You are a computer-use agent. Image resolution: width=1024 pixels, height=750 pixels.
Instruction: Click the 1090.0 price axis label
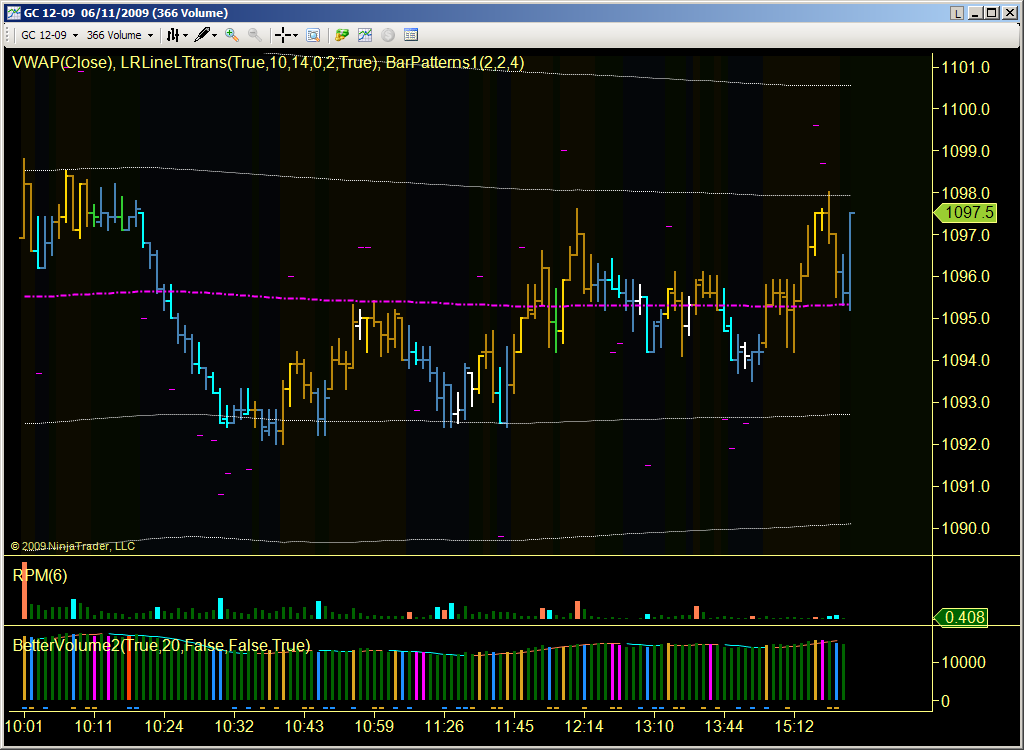pyautogui.click(x=965, y=528)
